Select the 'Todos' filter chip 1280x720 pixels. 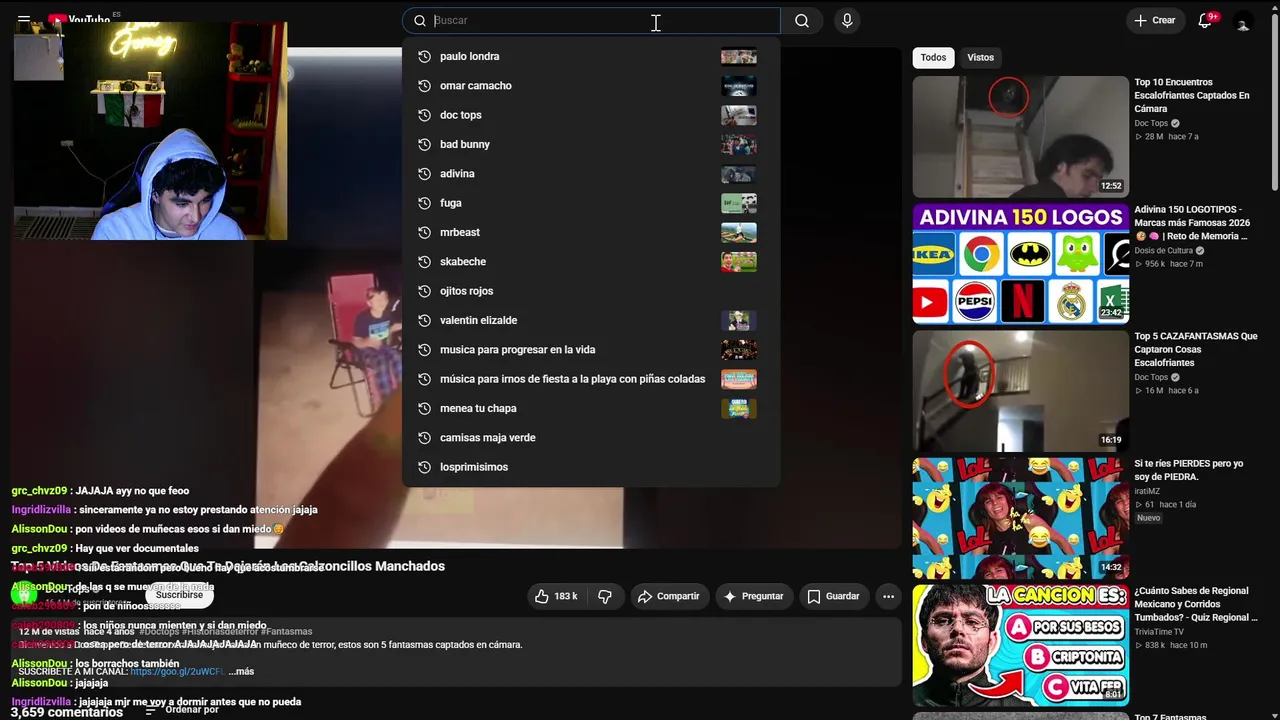933,57
